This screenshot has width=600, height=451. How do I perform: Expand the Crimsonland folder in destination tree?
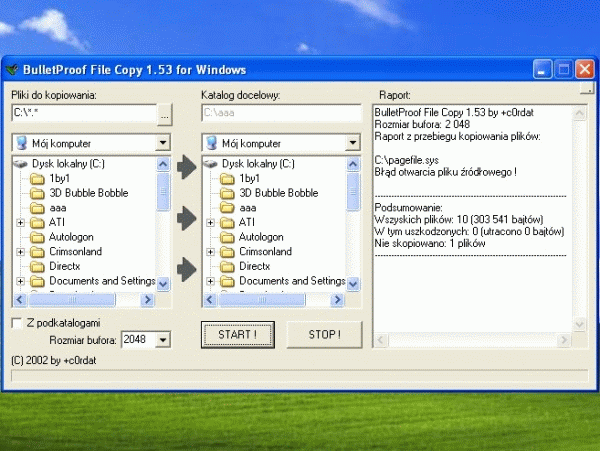point(210,252)
